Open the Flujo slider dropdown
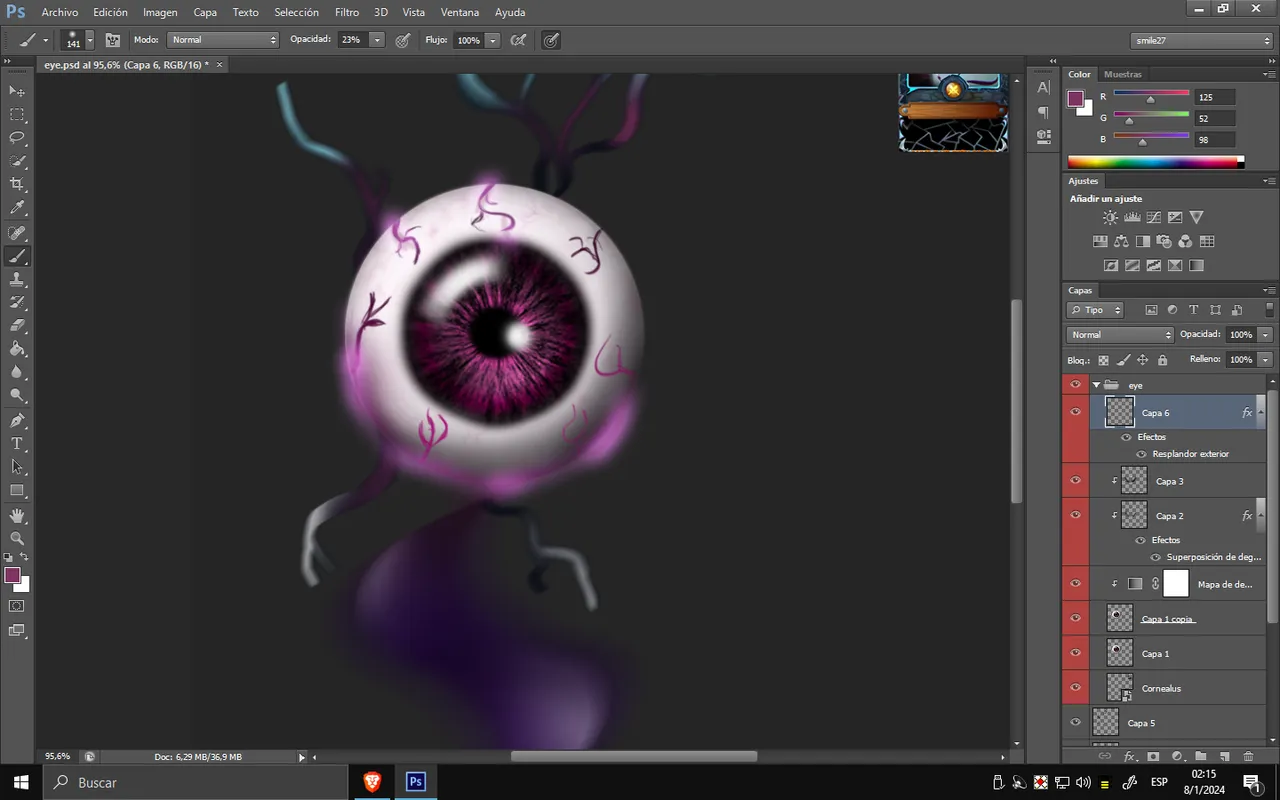The height and width of the screenshot is (800, 1280). [493, 40]
